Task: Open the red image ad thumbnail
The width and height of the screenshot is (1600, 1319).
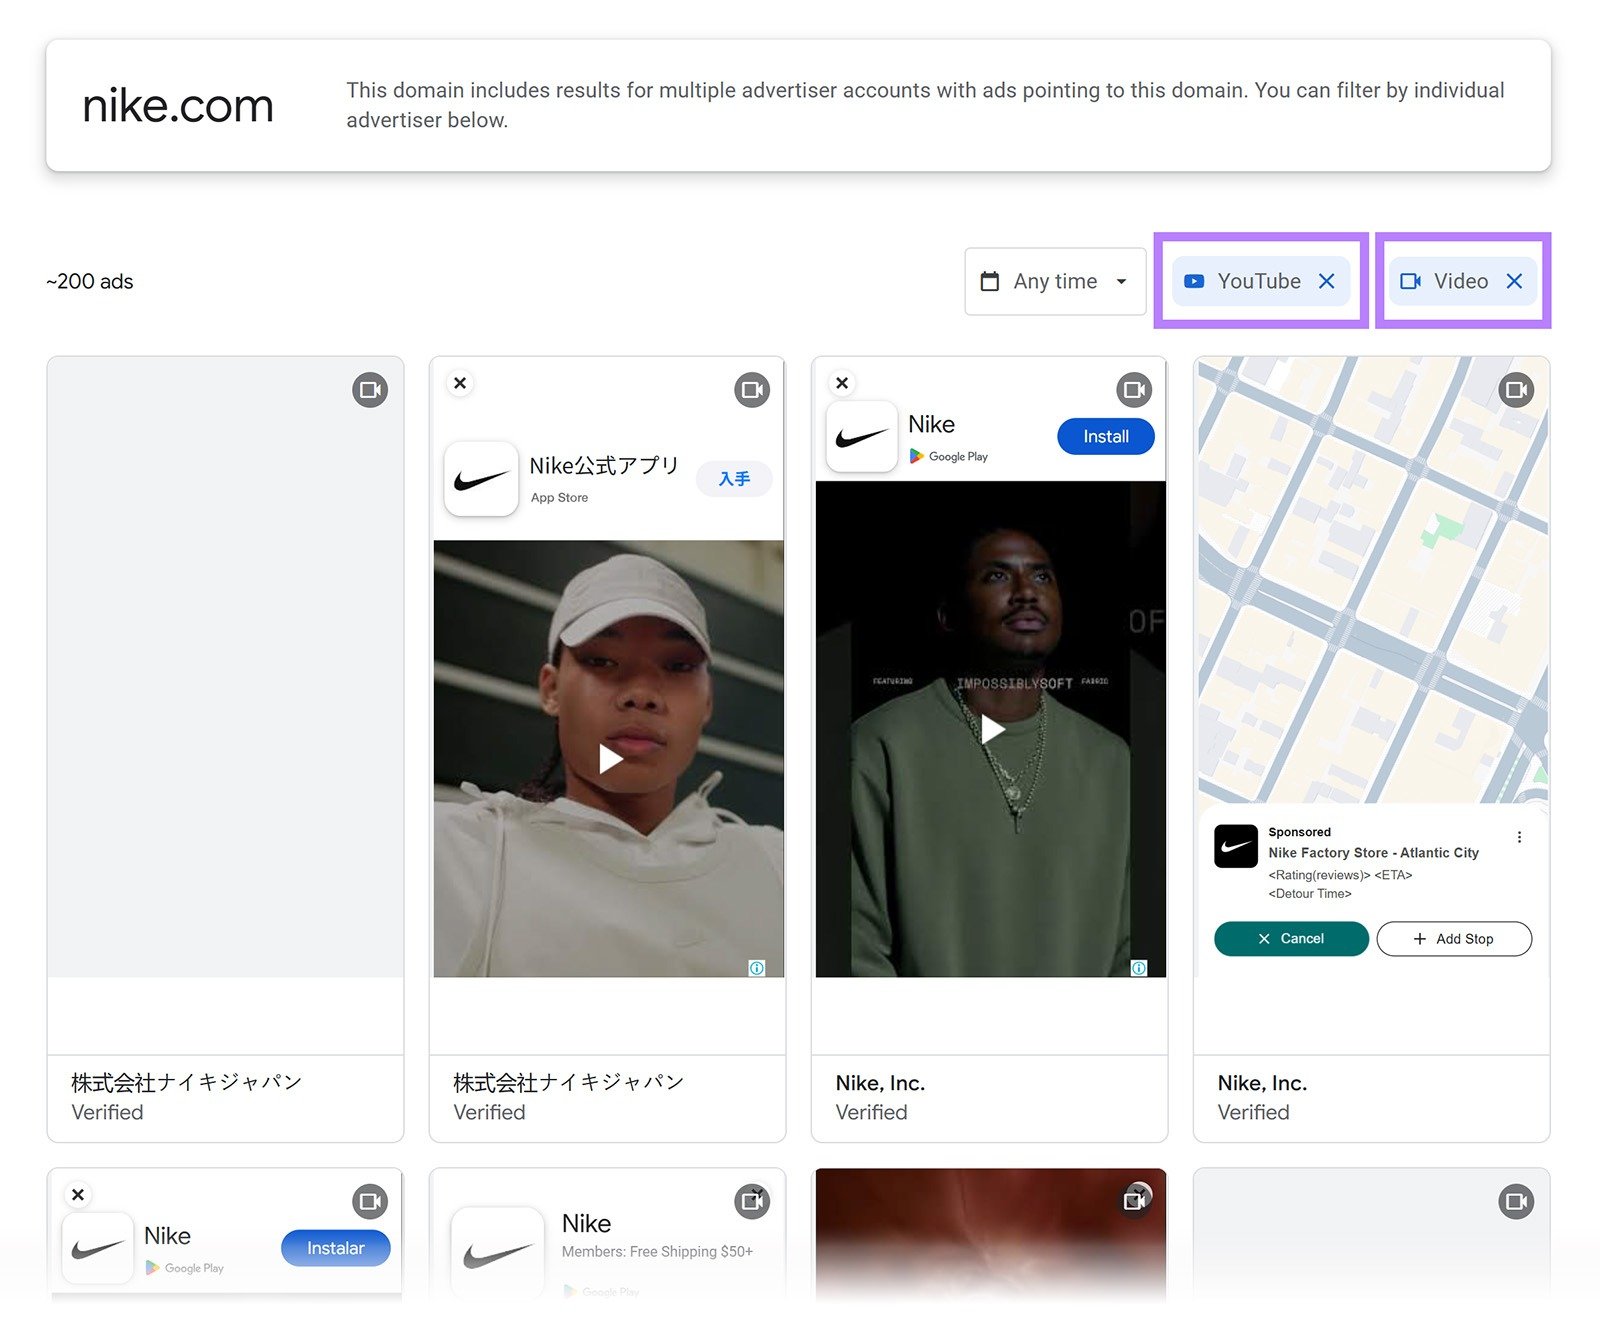Action: point(990,1235)
